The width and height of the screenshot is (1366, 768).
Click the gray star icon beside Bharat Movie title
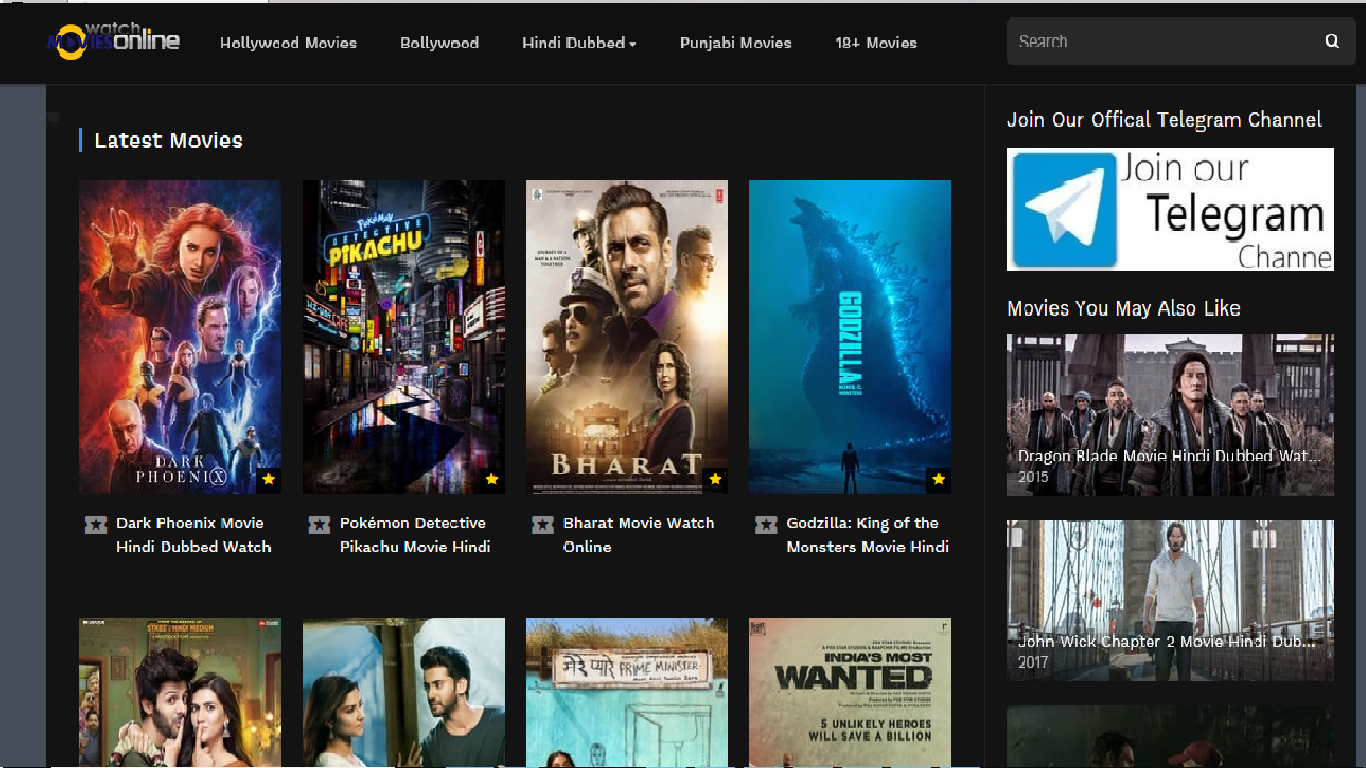coord(543,524)
